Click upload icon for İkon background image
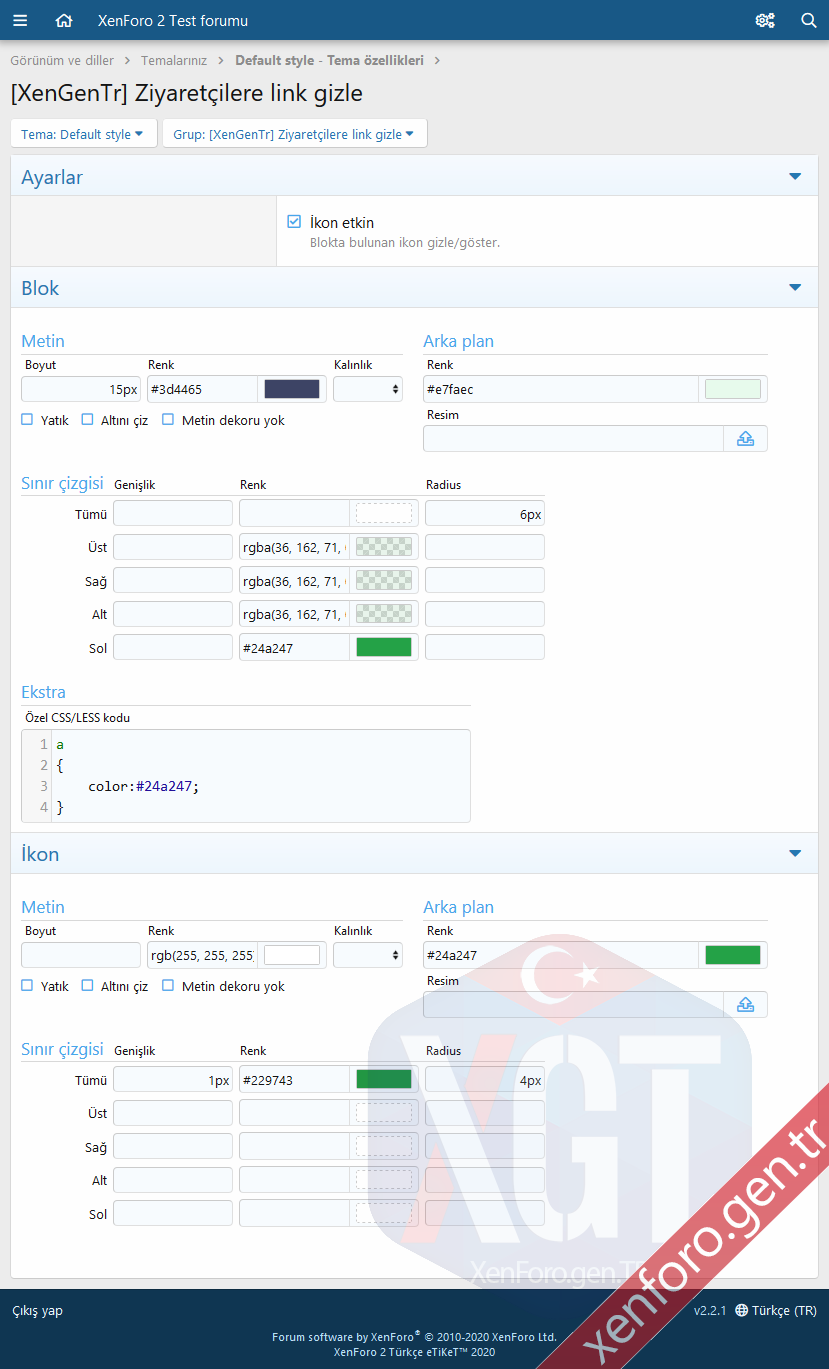Viewport: 829px width, 1369px height. tap(745, 1004)
